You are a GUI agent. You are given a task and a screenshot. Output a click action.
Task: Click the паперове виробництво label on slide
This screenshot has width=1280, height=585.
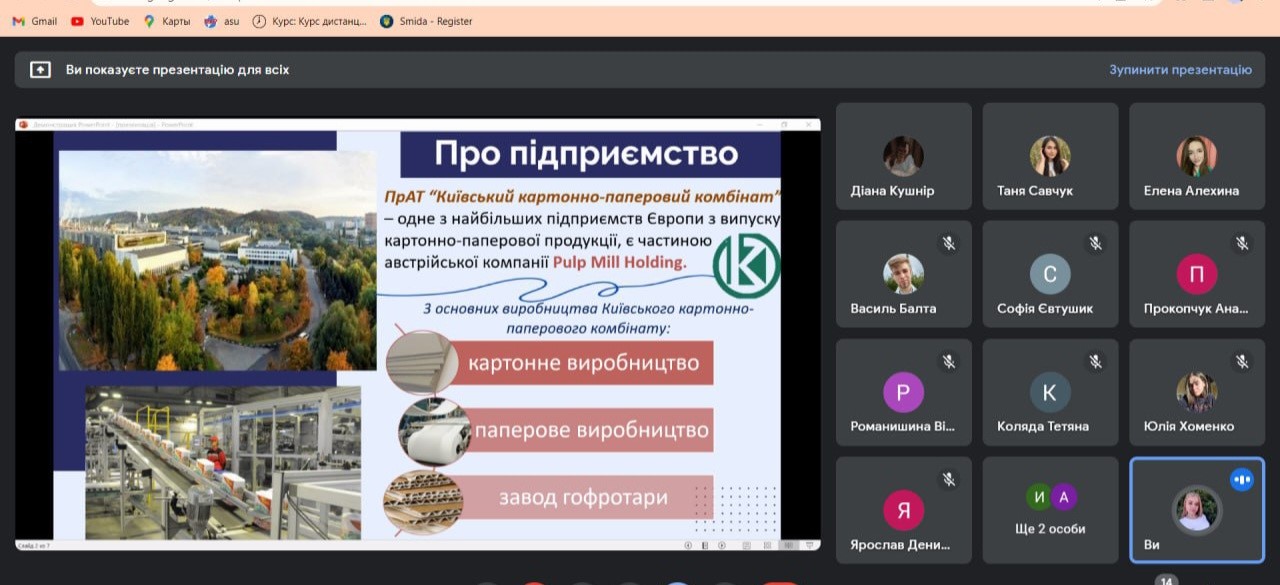592,430
